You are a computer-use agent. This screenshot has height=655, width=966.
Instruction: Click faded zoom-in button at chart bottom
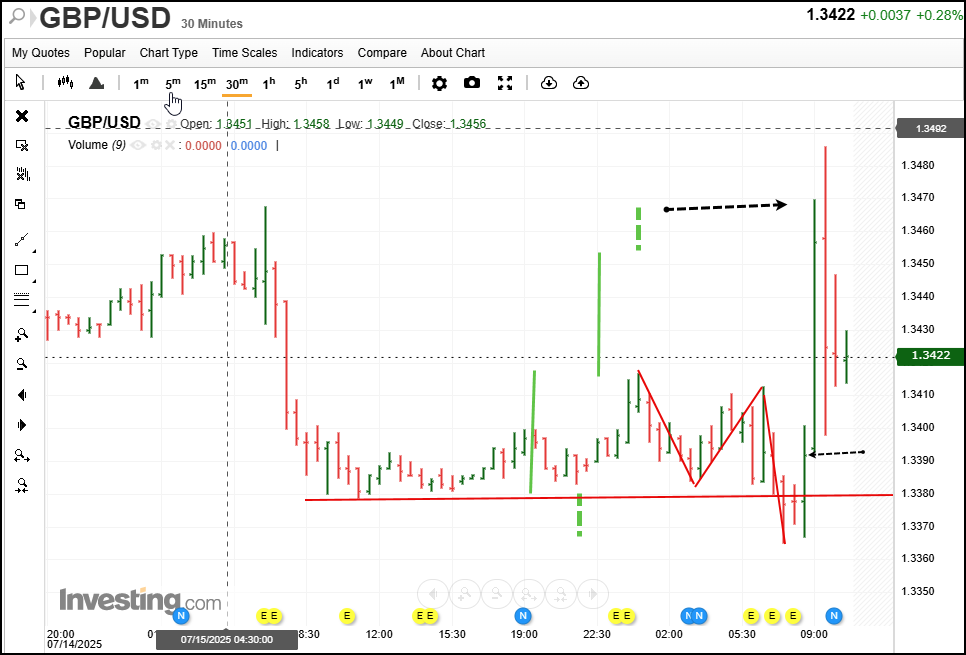point(465,594)
